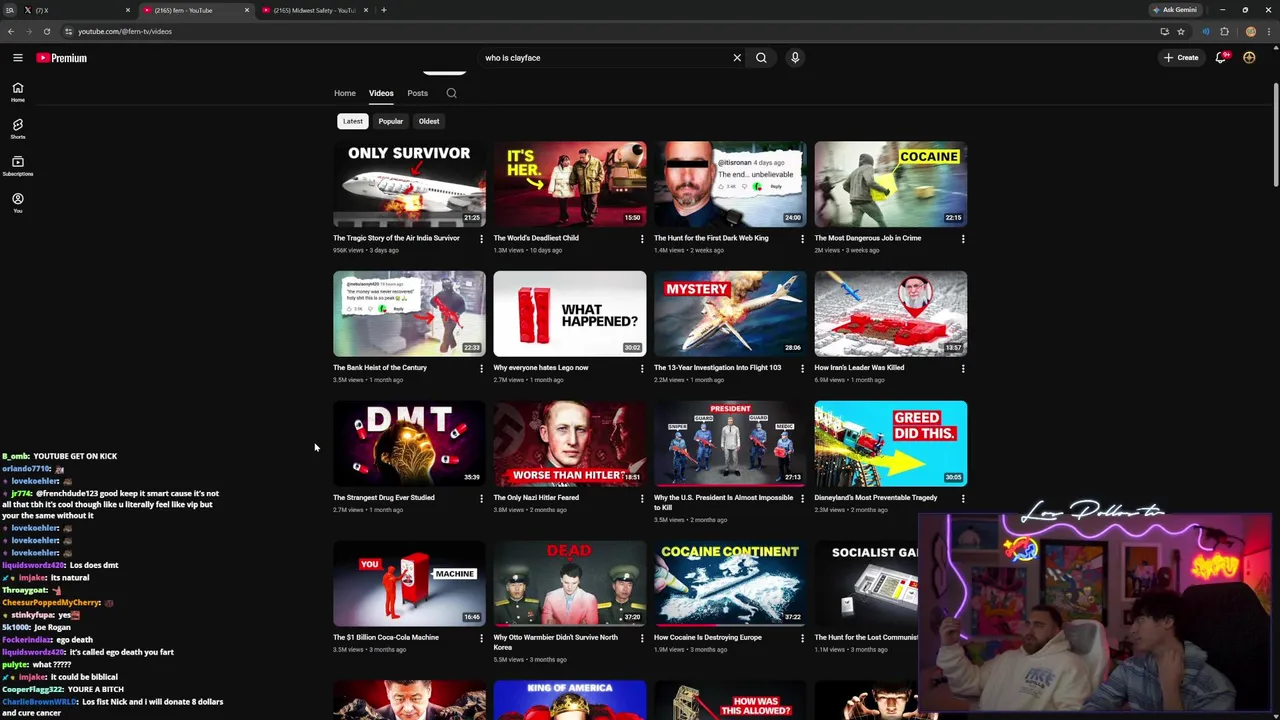
Task: Open options menu for World's Deadliest Child video
Action: (642, 239)
